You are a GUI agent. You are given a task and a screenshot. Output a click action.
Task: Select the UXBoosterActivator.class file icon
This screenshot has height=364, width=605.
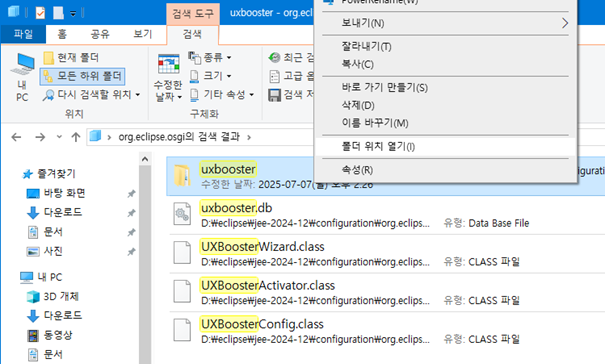pos(182,291)
